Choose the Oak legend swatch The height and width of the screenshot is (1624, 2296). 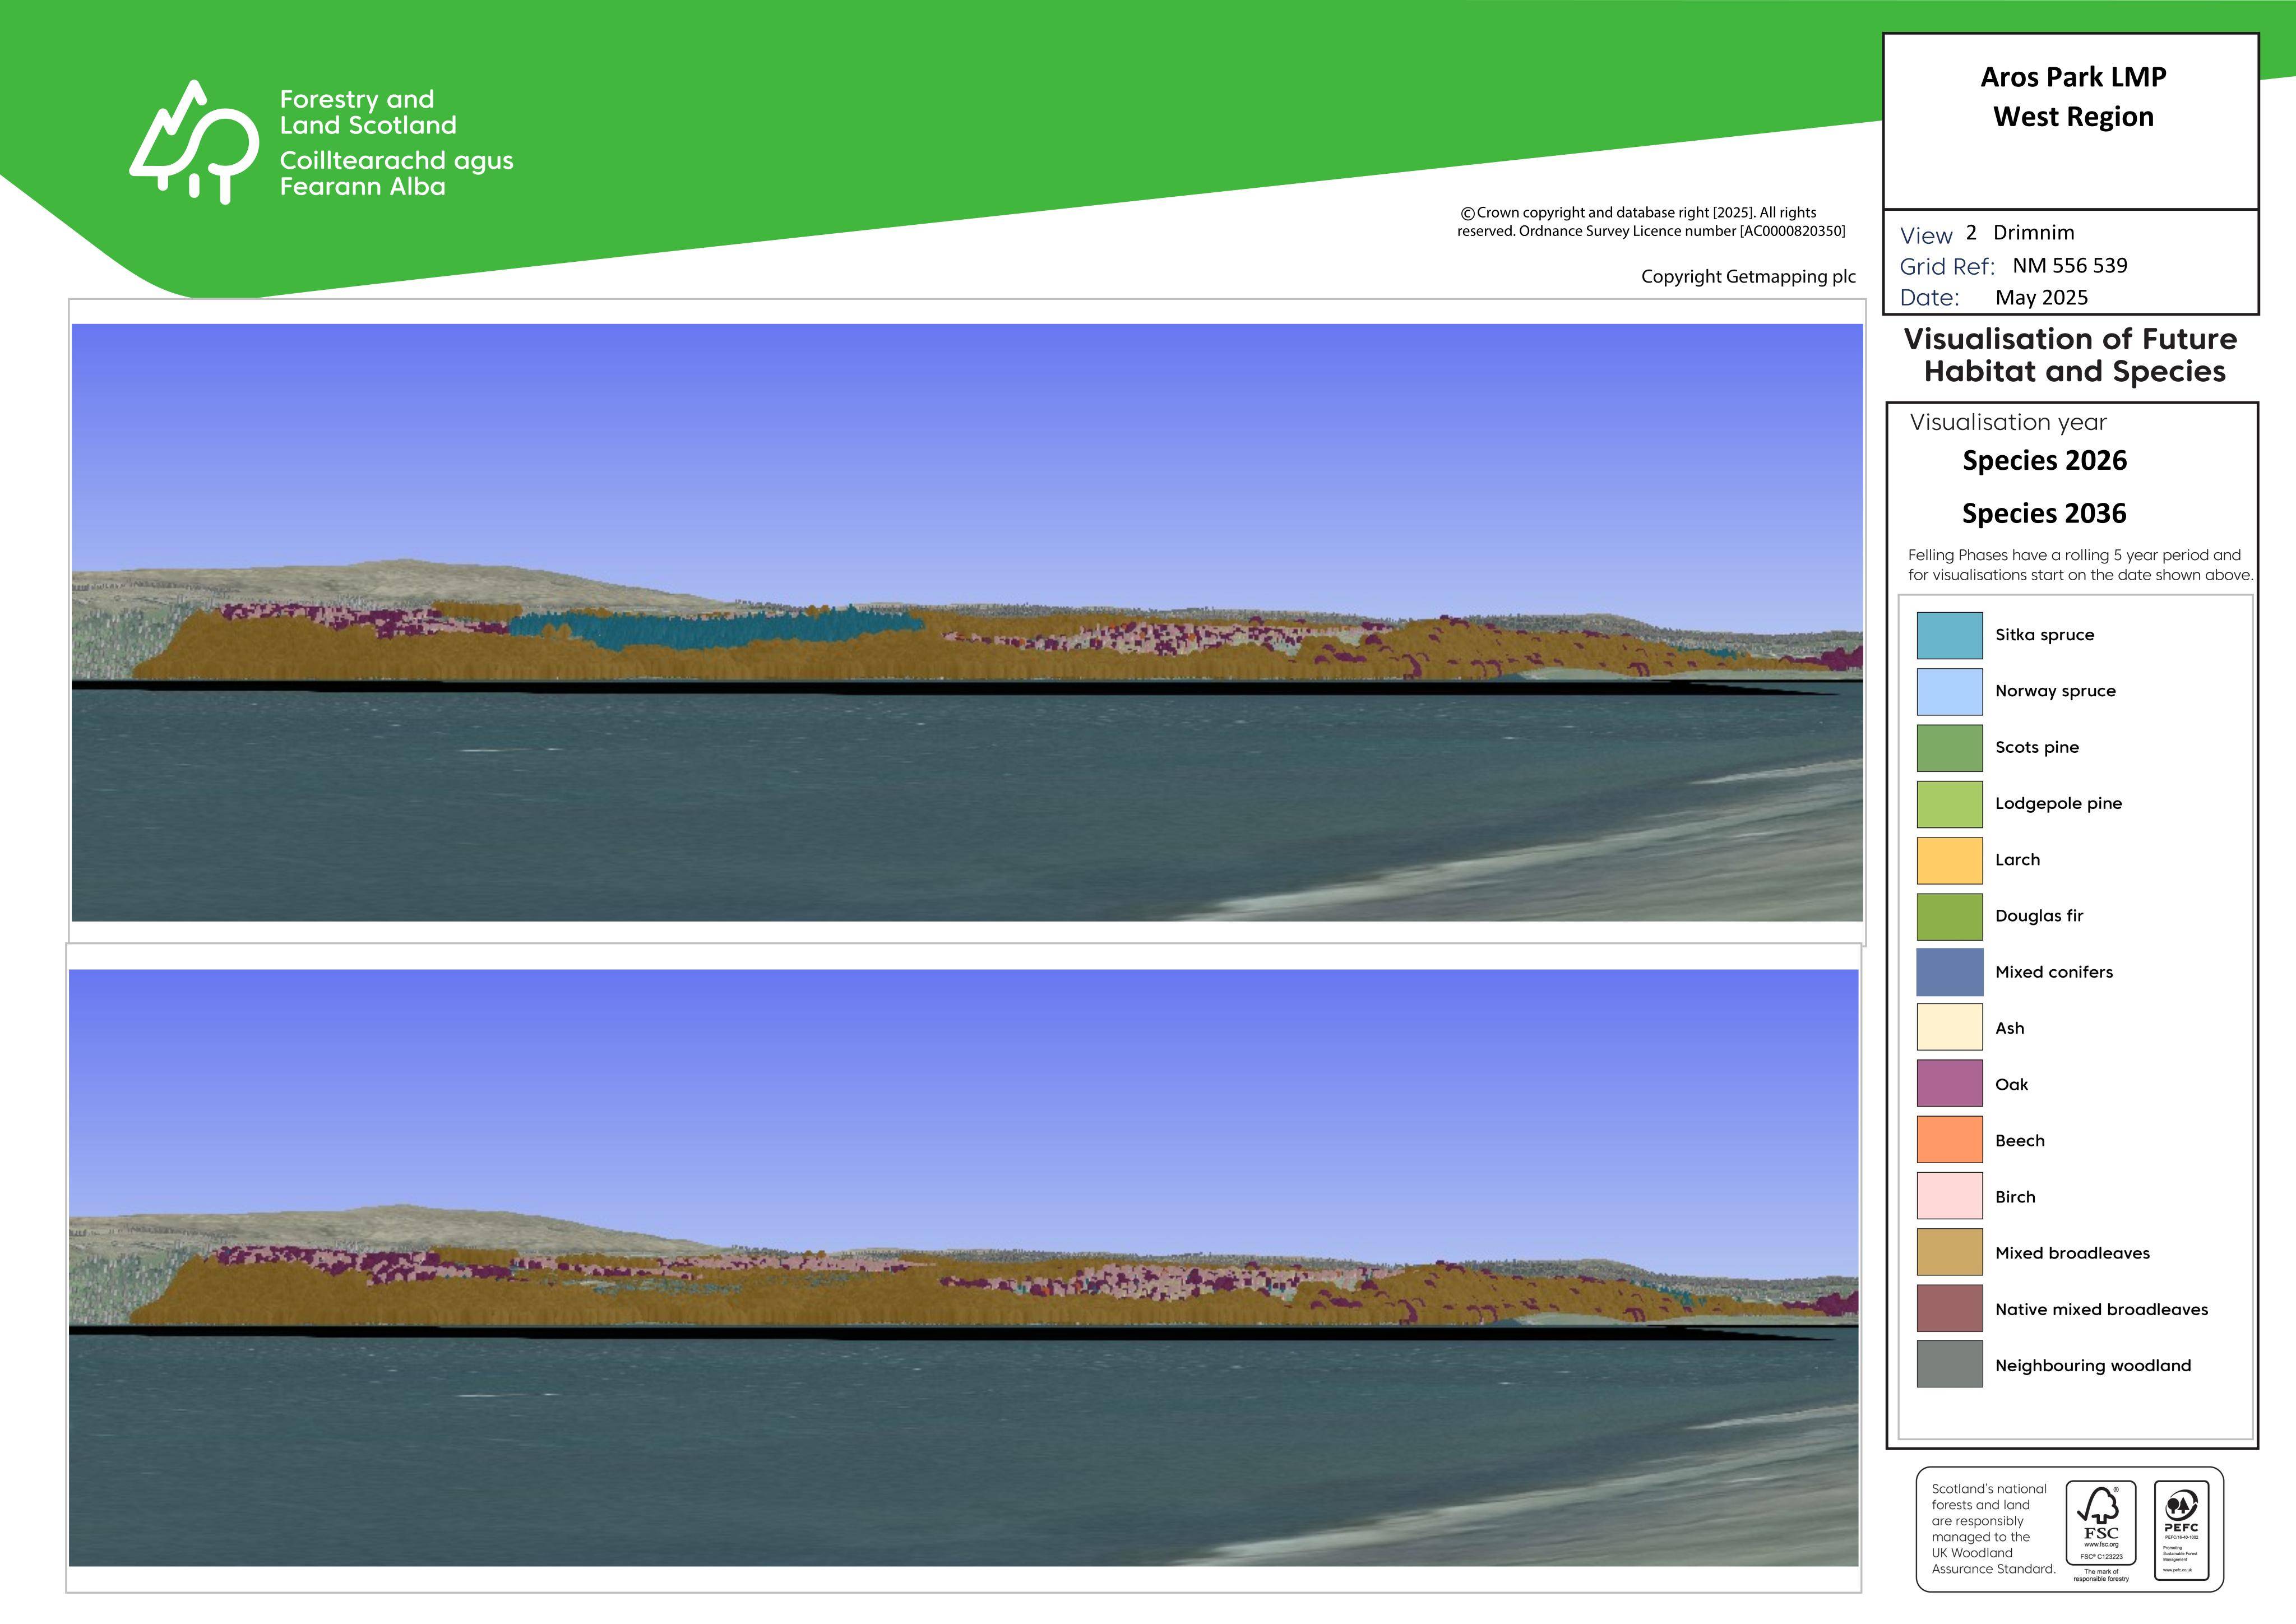pyautogui.click(x=1949, y=1084)
